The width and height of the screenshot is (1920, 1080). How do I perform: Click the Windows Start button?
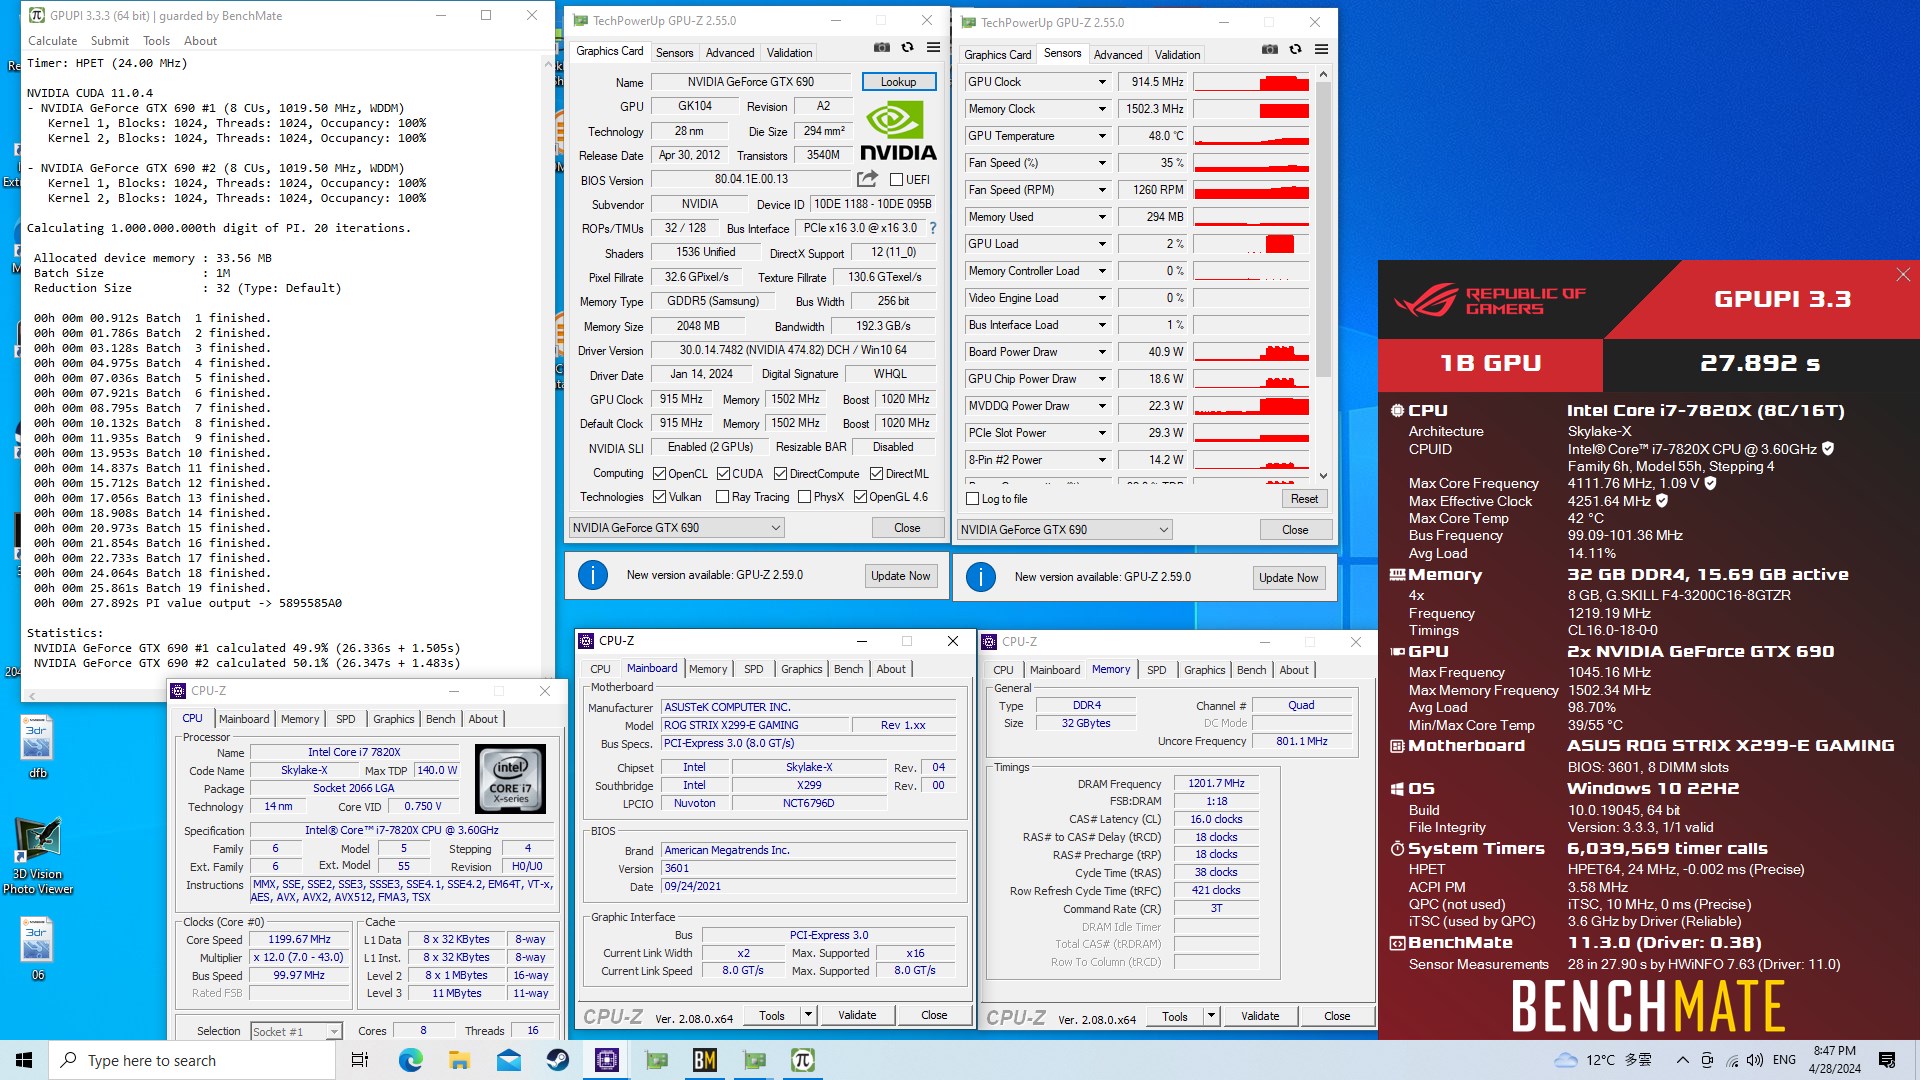[x=24, y=1060]
